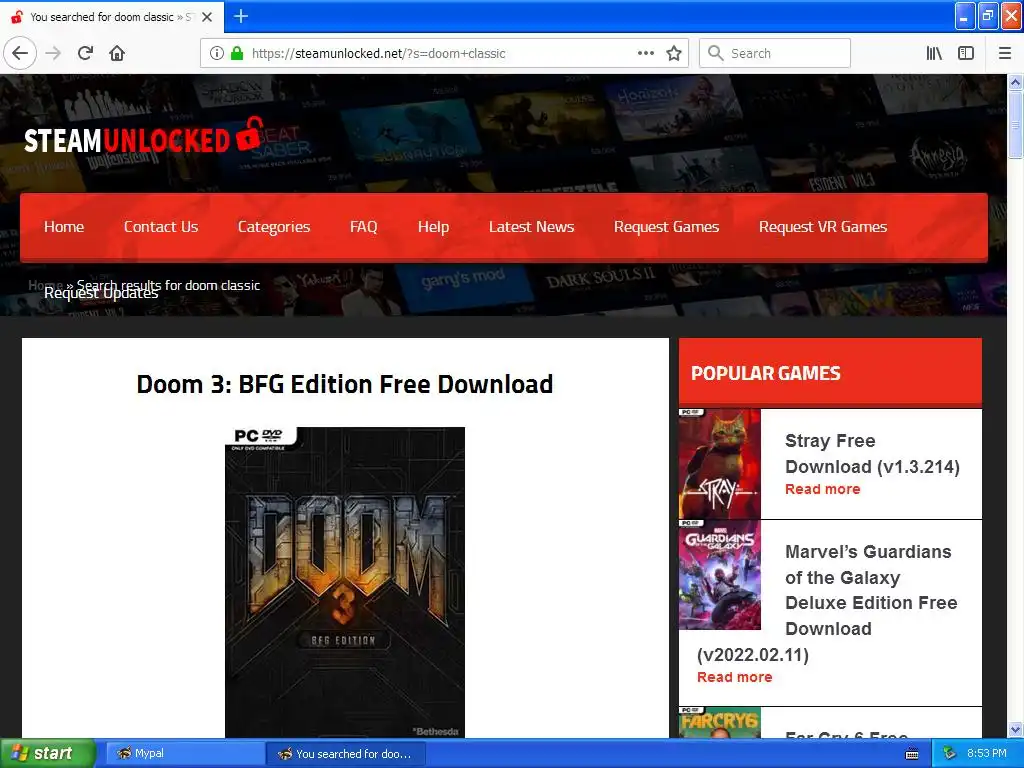Click Read more under Stray

[822, 489]
